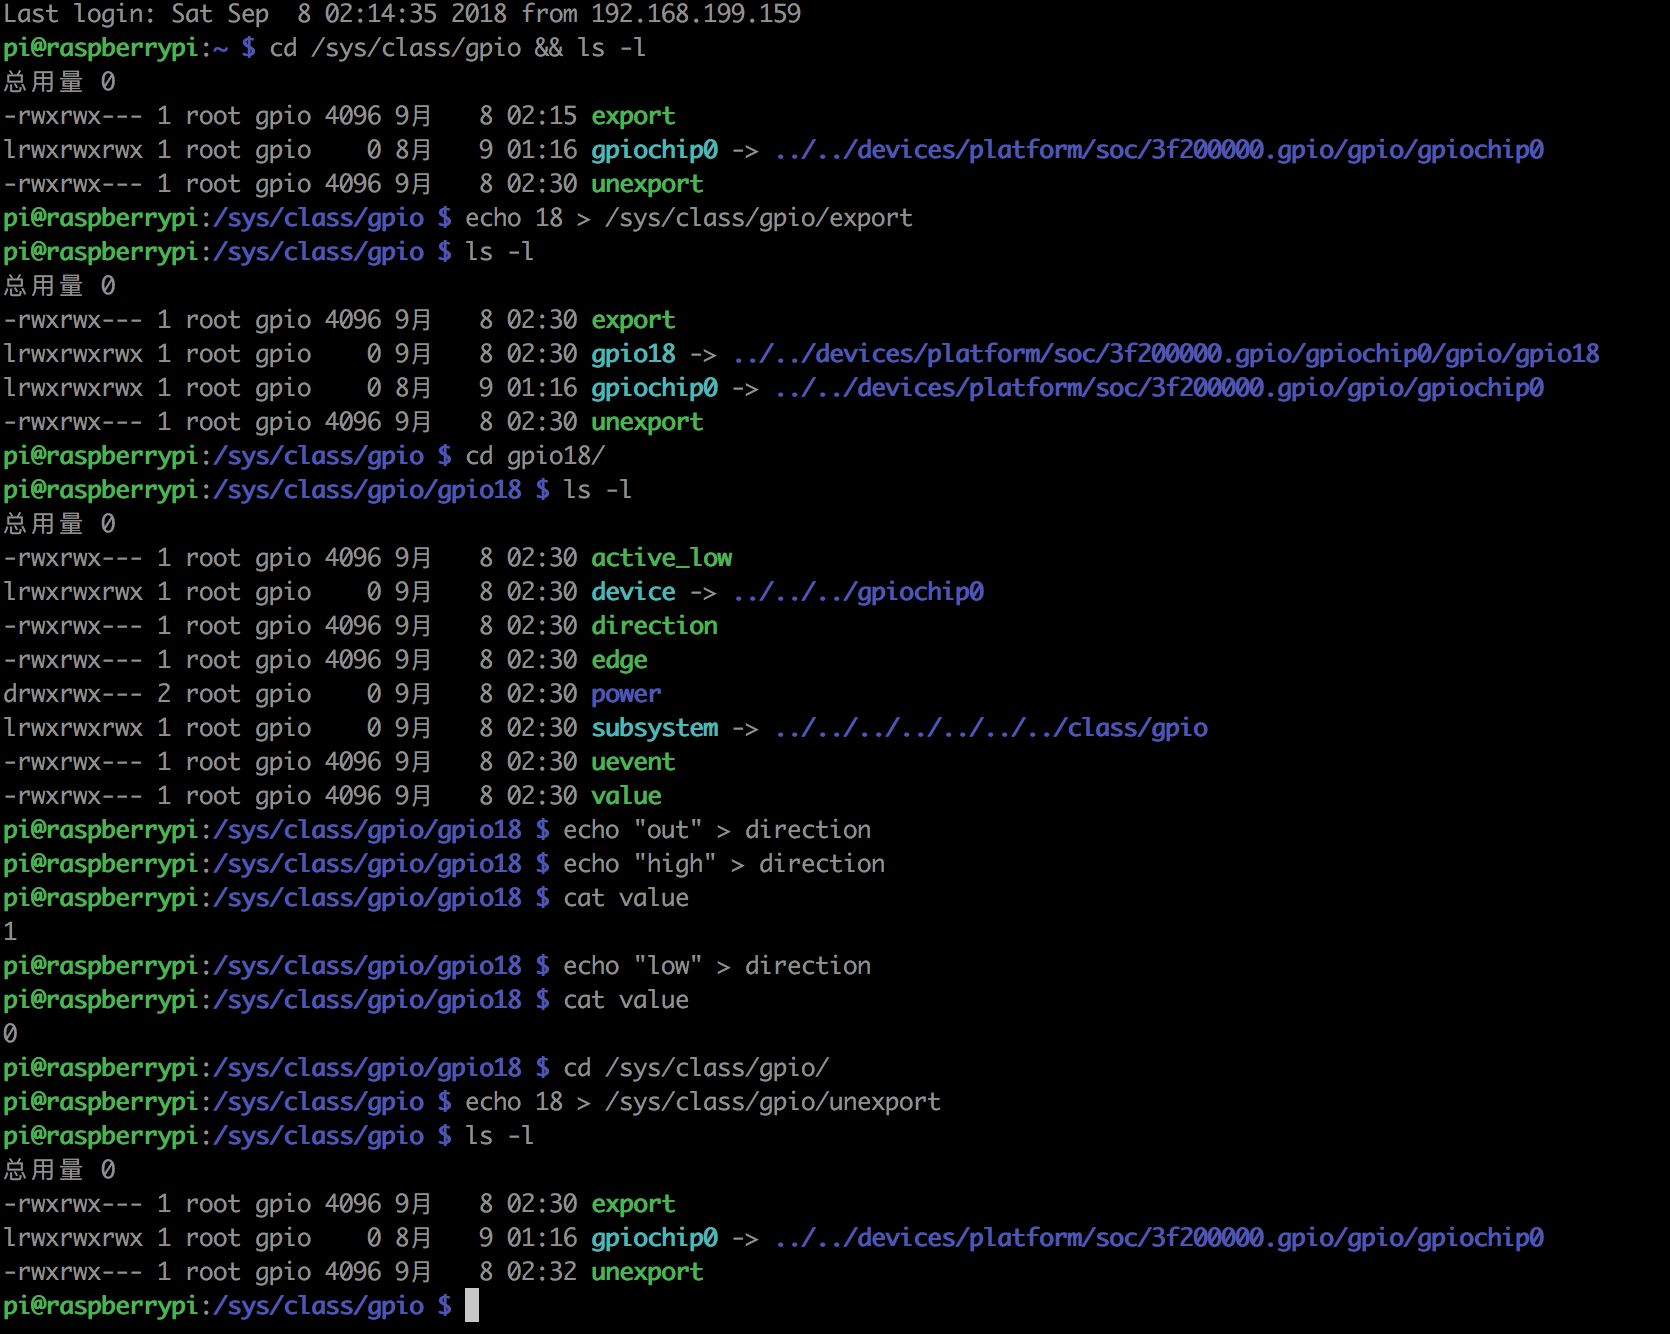This screenshot has height=1334, width=1670.
Task: Click the 'cd /sys/class/gpio && ls -l' command
Action: coord(458,48)
